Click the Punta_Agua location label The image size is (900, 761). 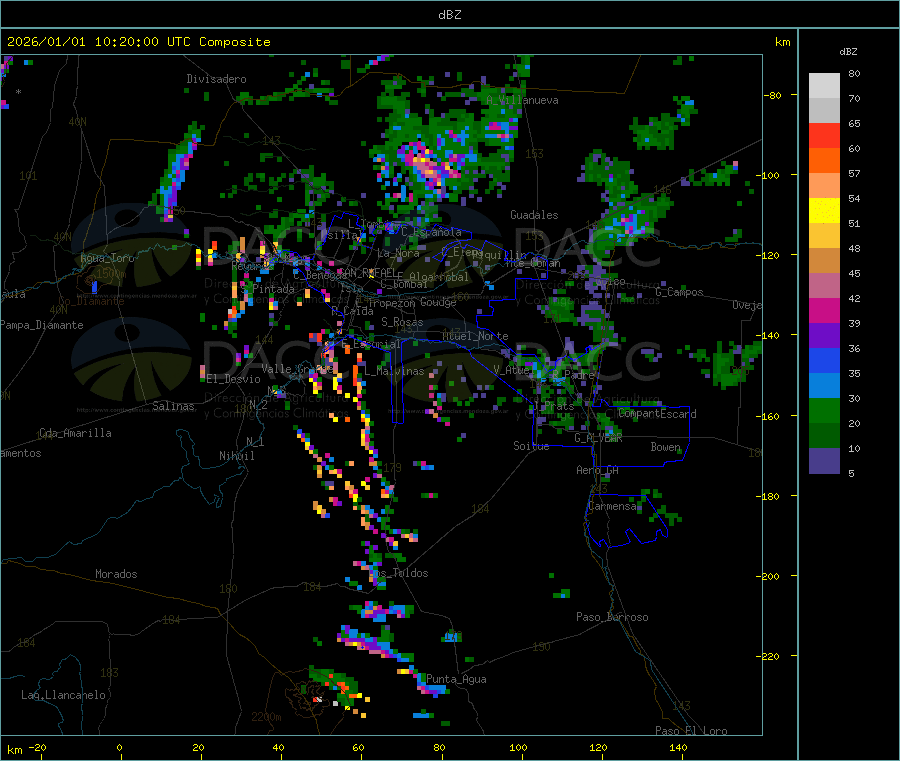[456, 680]
